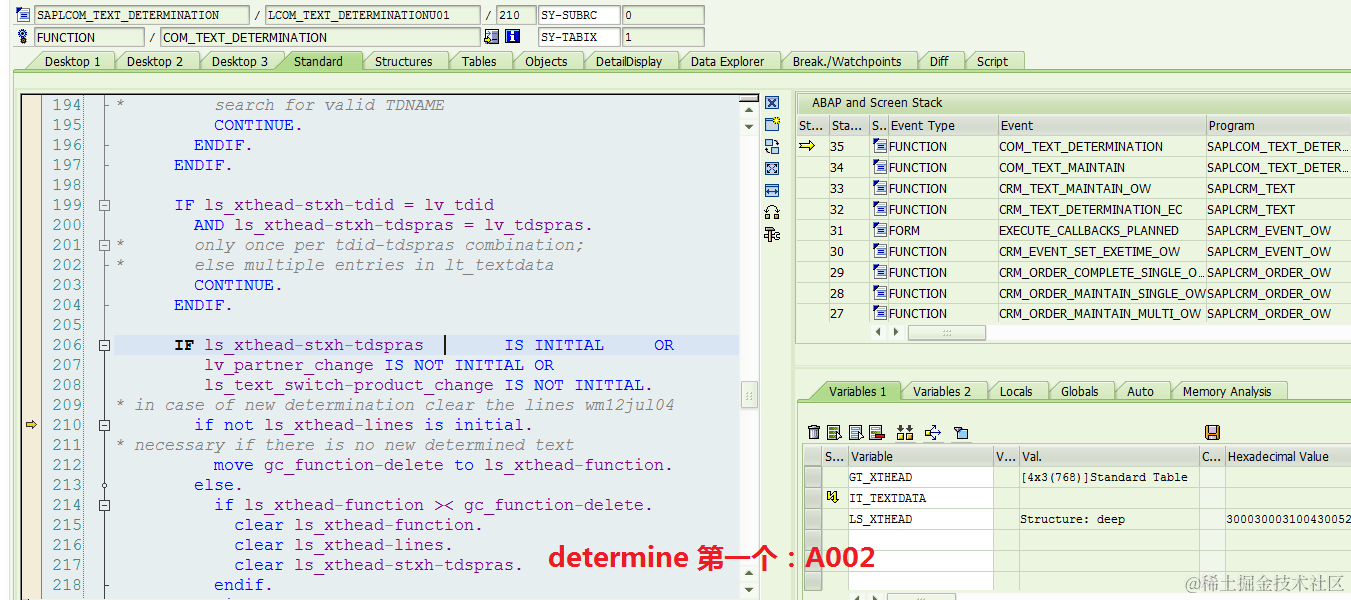The width and height of the screenshot is (1351, 600).
Task: Click the blue box icon in the variables toolbar
Action: tap(961, 432)
